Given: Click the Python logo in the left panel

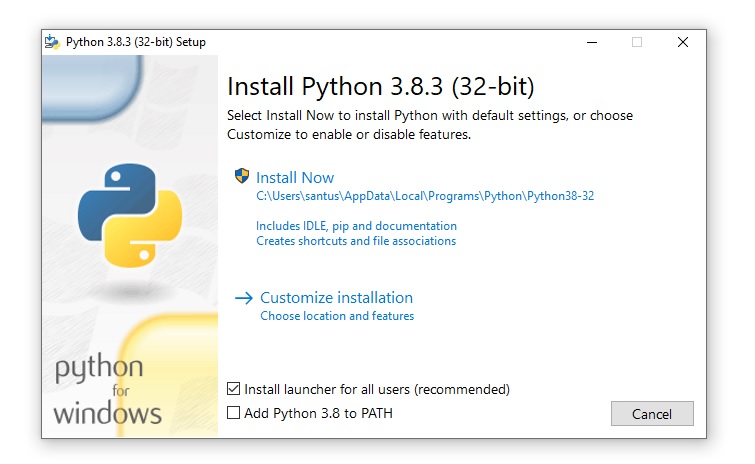Looking at the screenshot, I should point(130,215).
